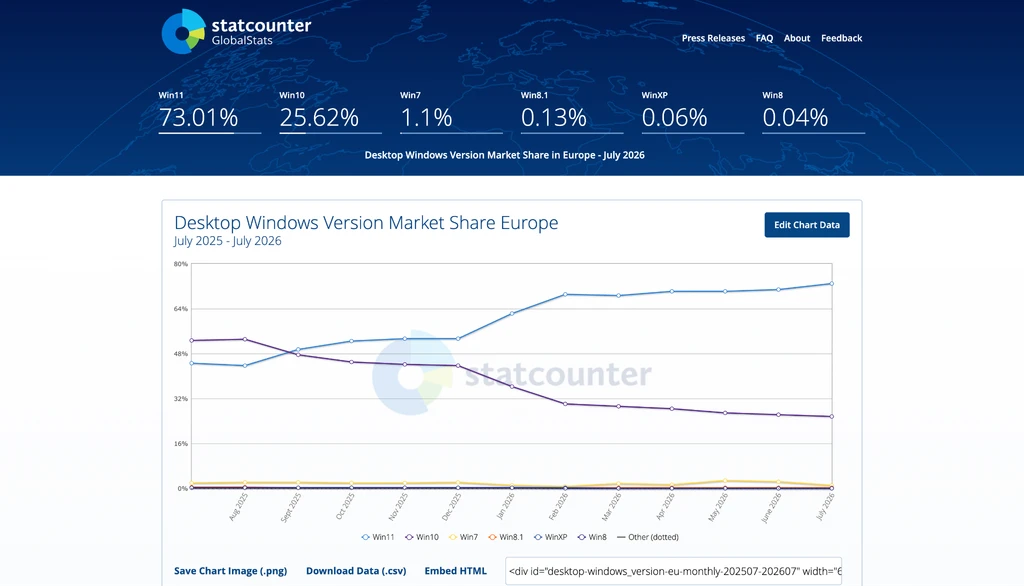
Task: Click the Win10 July 2026 data point
Action: pos(831,416)
